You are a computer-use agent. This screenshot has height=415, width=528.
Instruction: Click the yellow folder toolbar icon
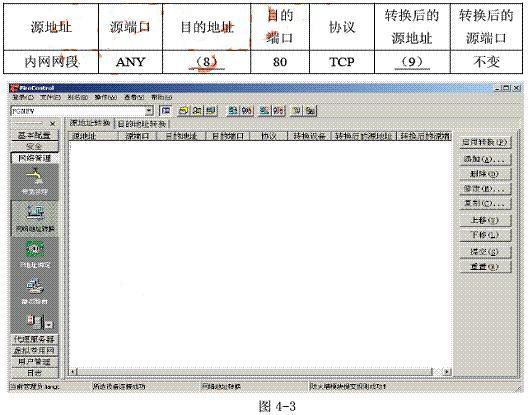(184, 110)
